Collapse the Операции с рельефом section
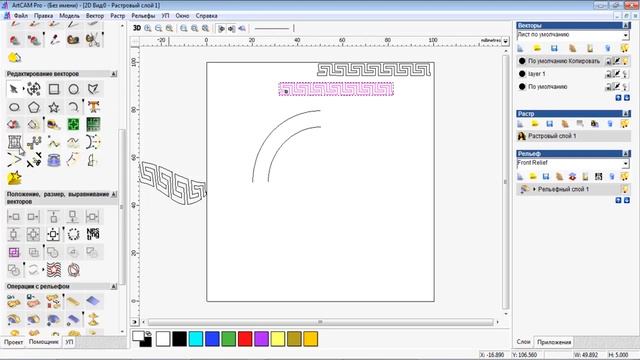 coord(114,287)
